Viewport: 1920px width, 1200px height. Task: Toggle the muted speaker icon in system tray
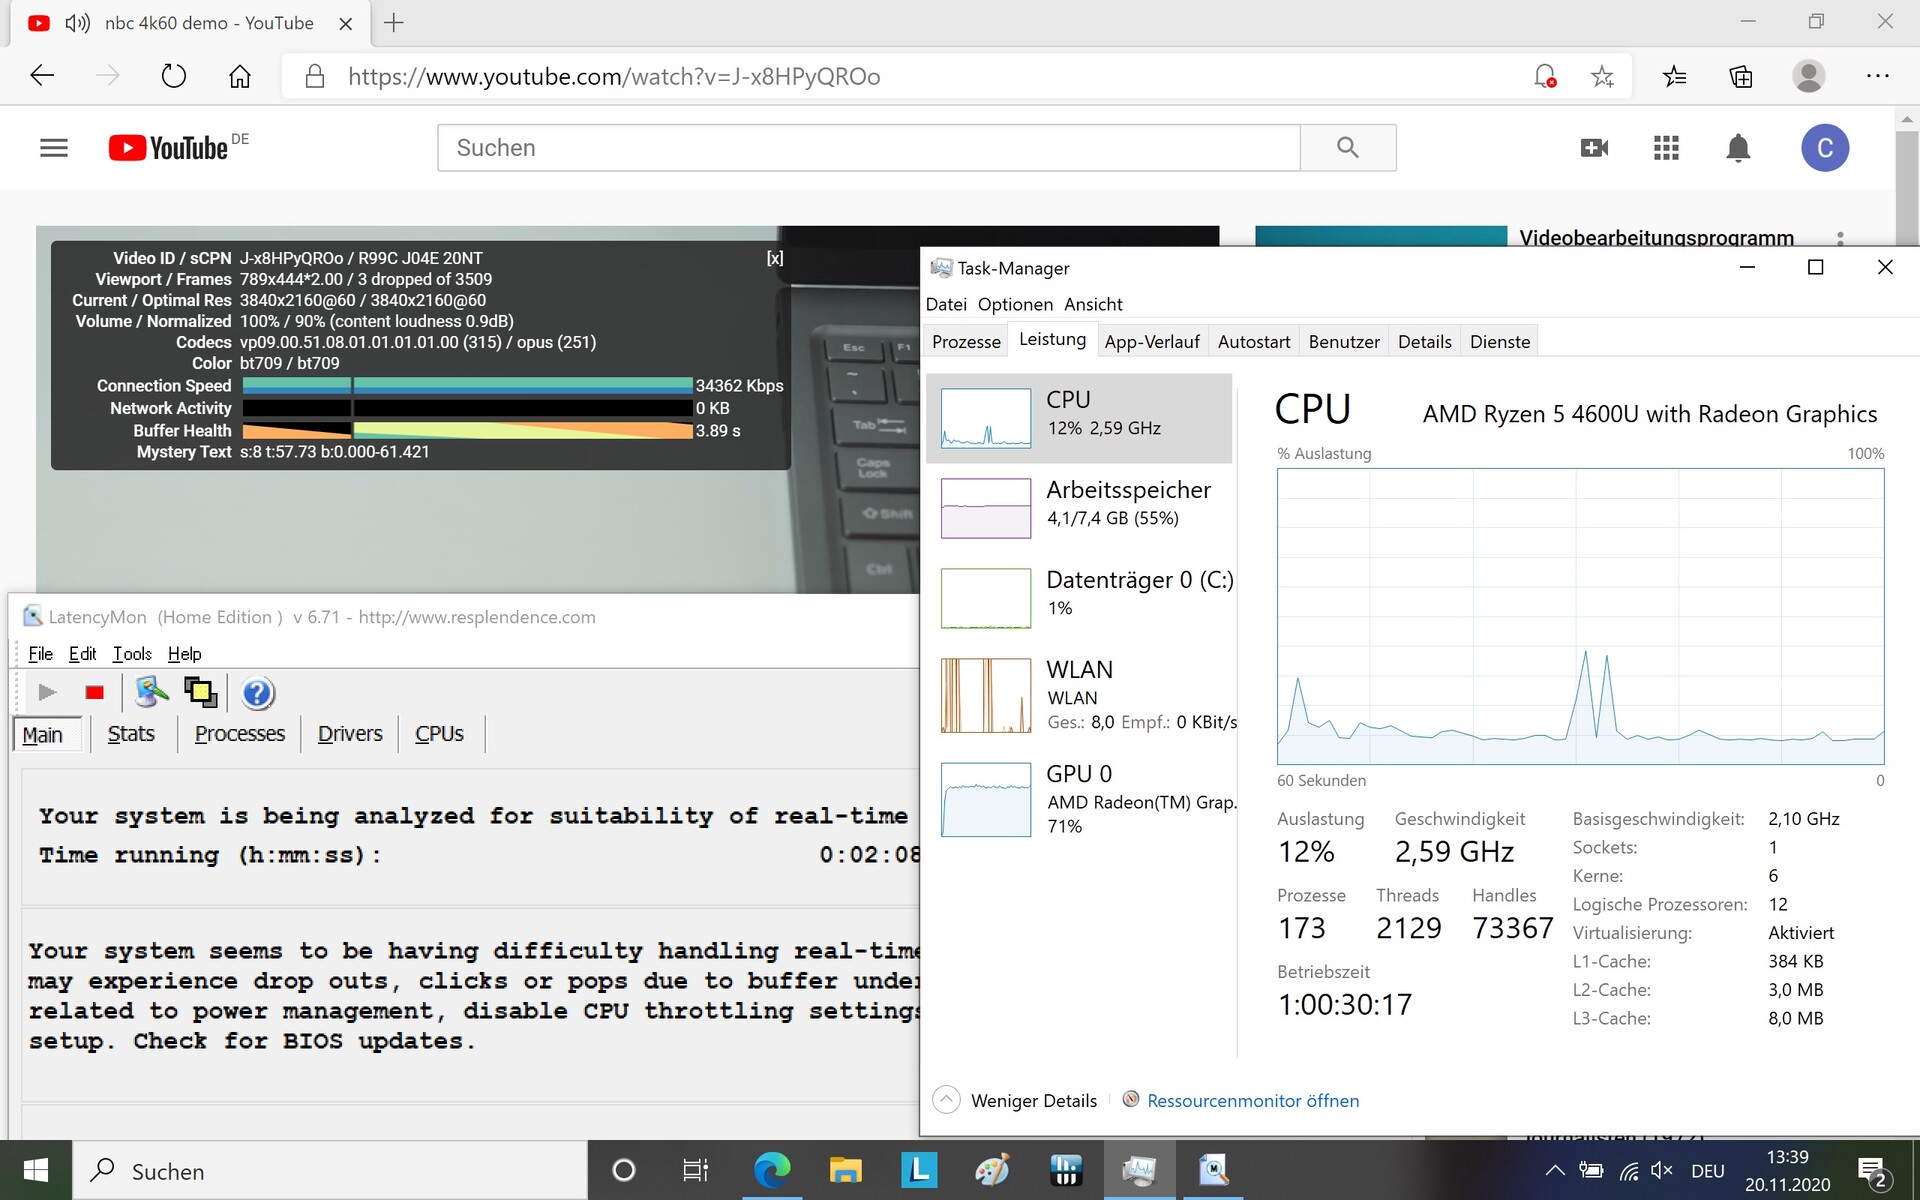click(1661, 1171)
